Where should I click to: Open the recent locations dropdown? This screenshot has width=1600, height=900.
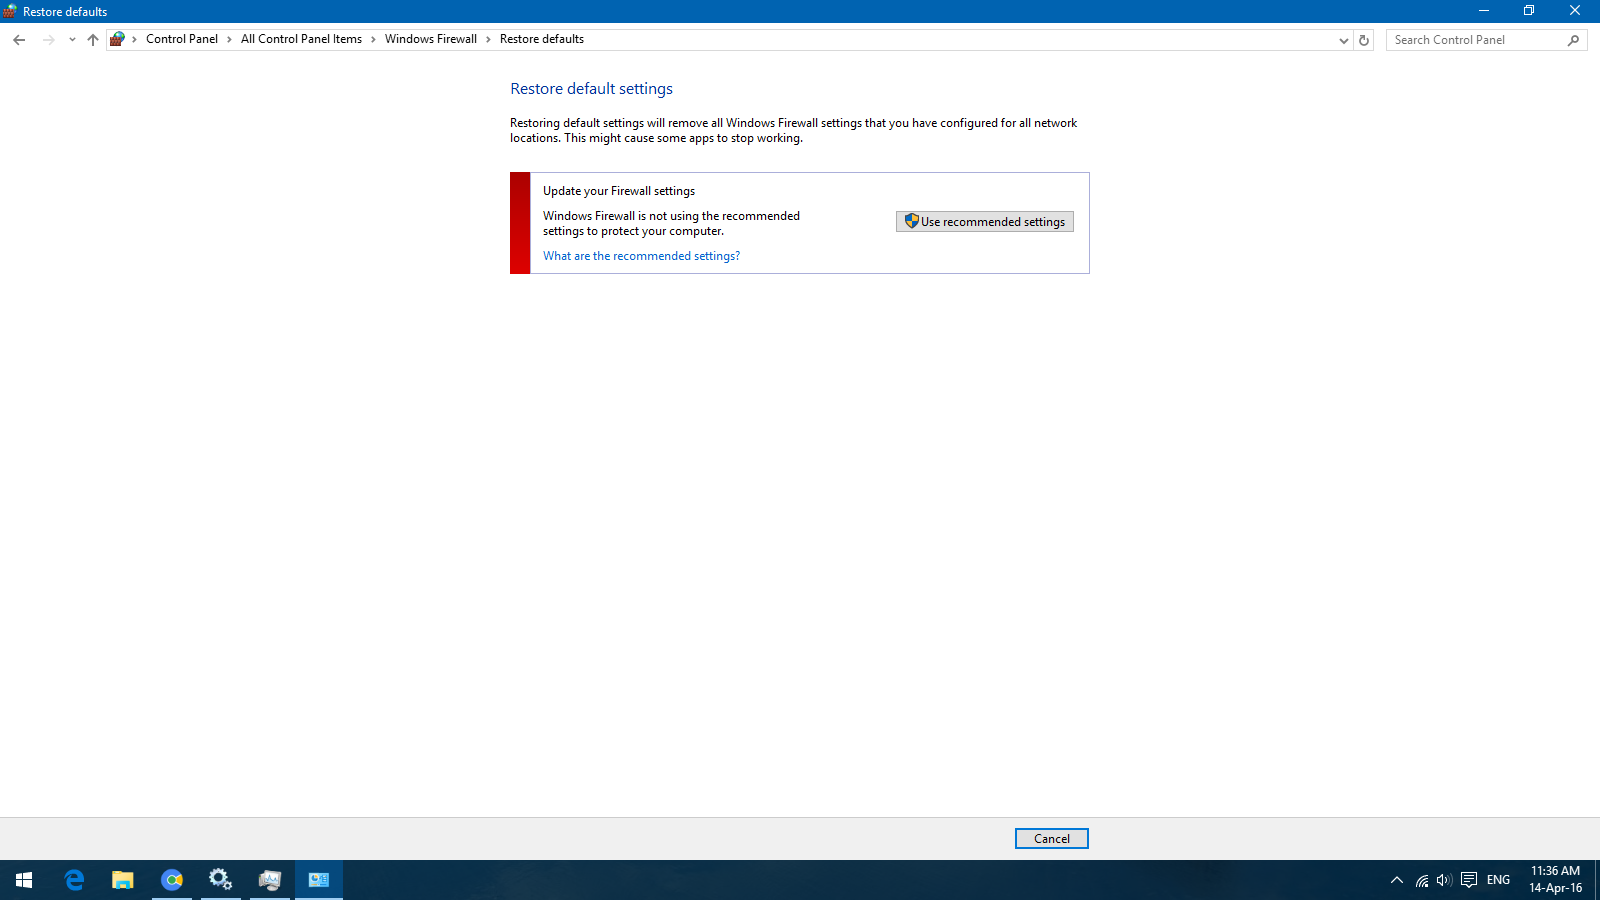[72, 40]
